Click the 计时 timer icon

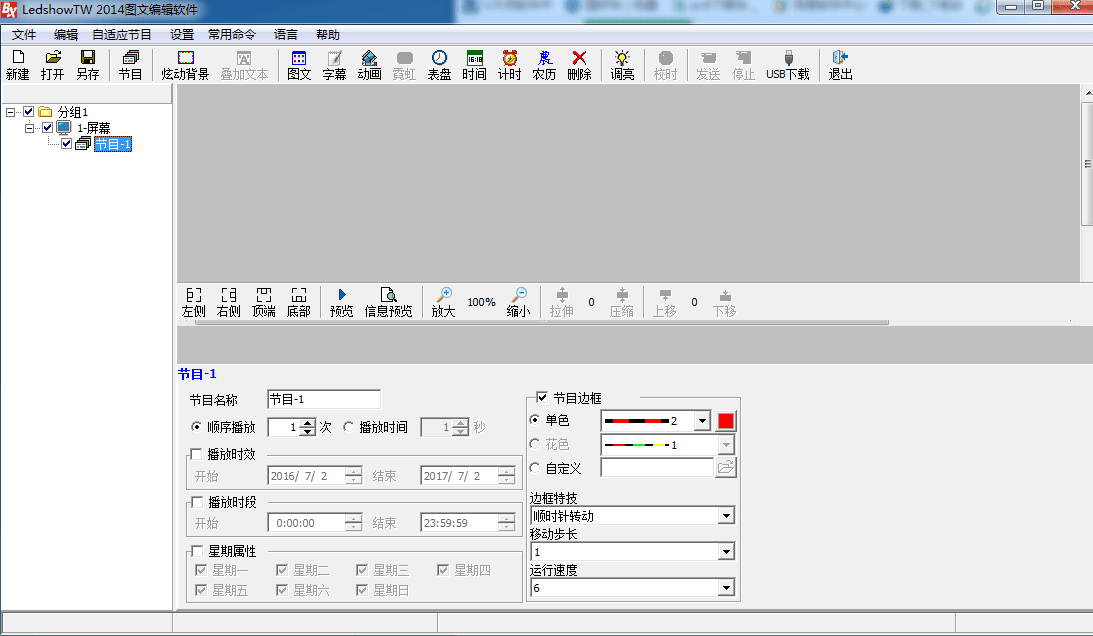point(510,65)
